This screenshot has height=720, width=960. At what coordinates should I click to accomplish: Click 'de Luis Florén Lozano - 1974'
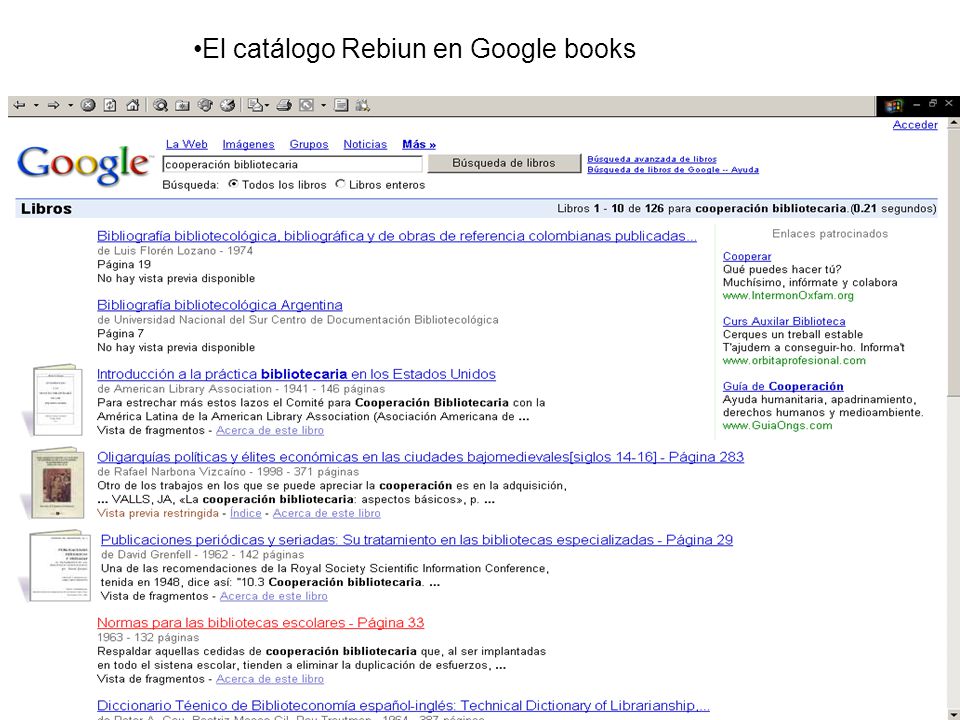pyautogui.click(x=175, y=250)
